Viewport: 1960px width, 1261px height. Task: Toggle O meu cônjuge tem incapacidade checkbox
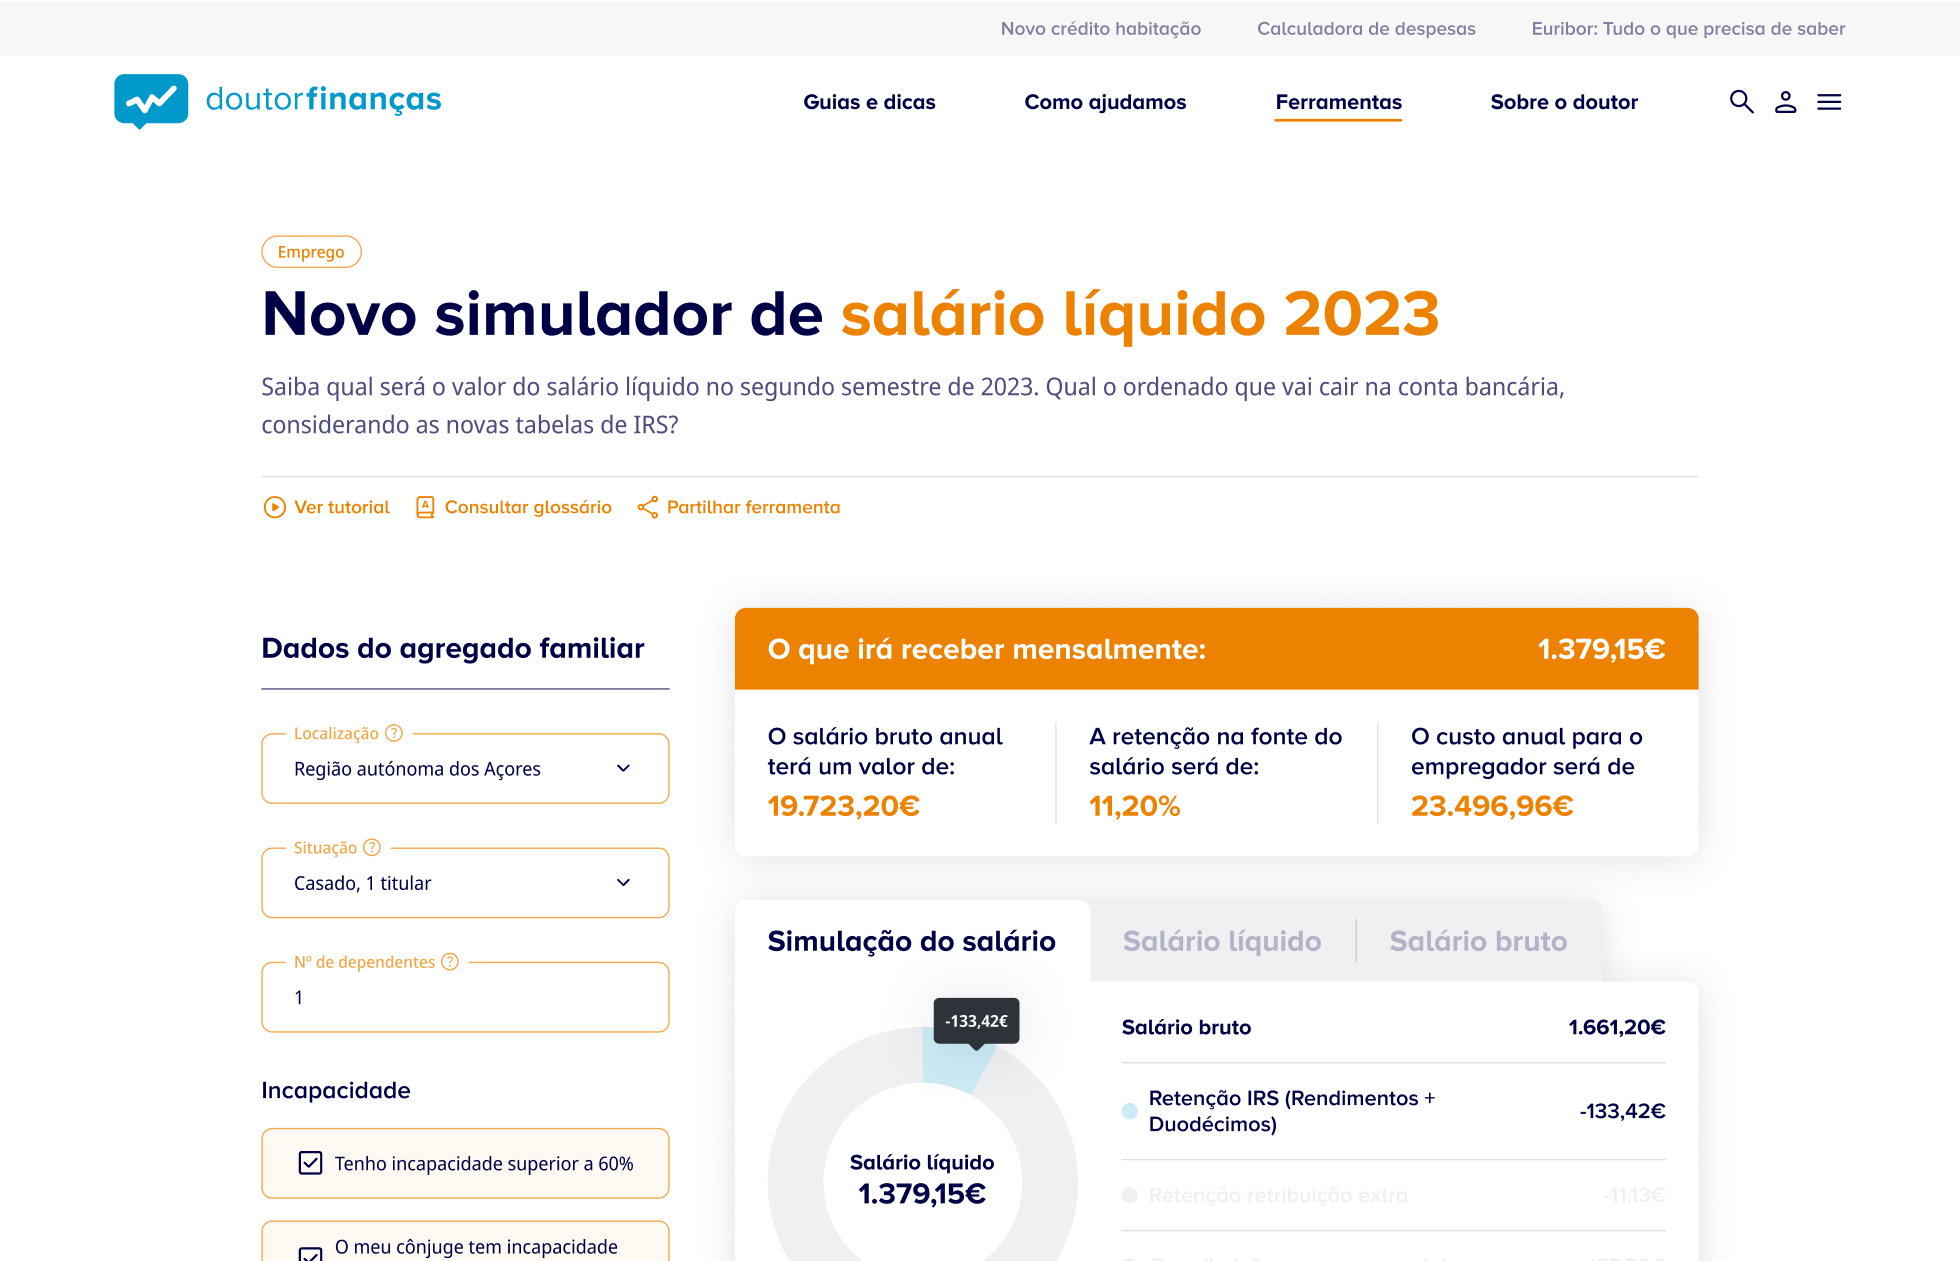point(310,1253)
